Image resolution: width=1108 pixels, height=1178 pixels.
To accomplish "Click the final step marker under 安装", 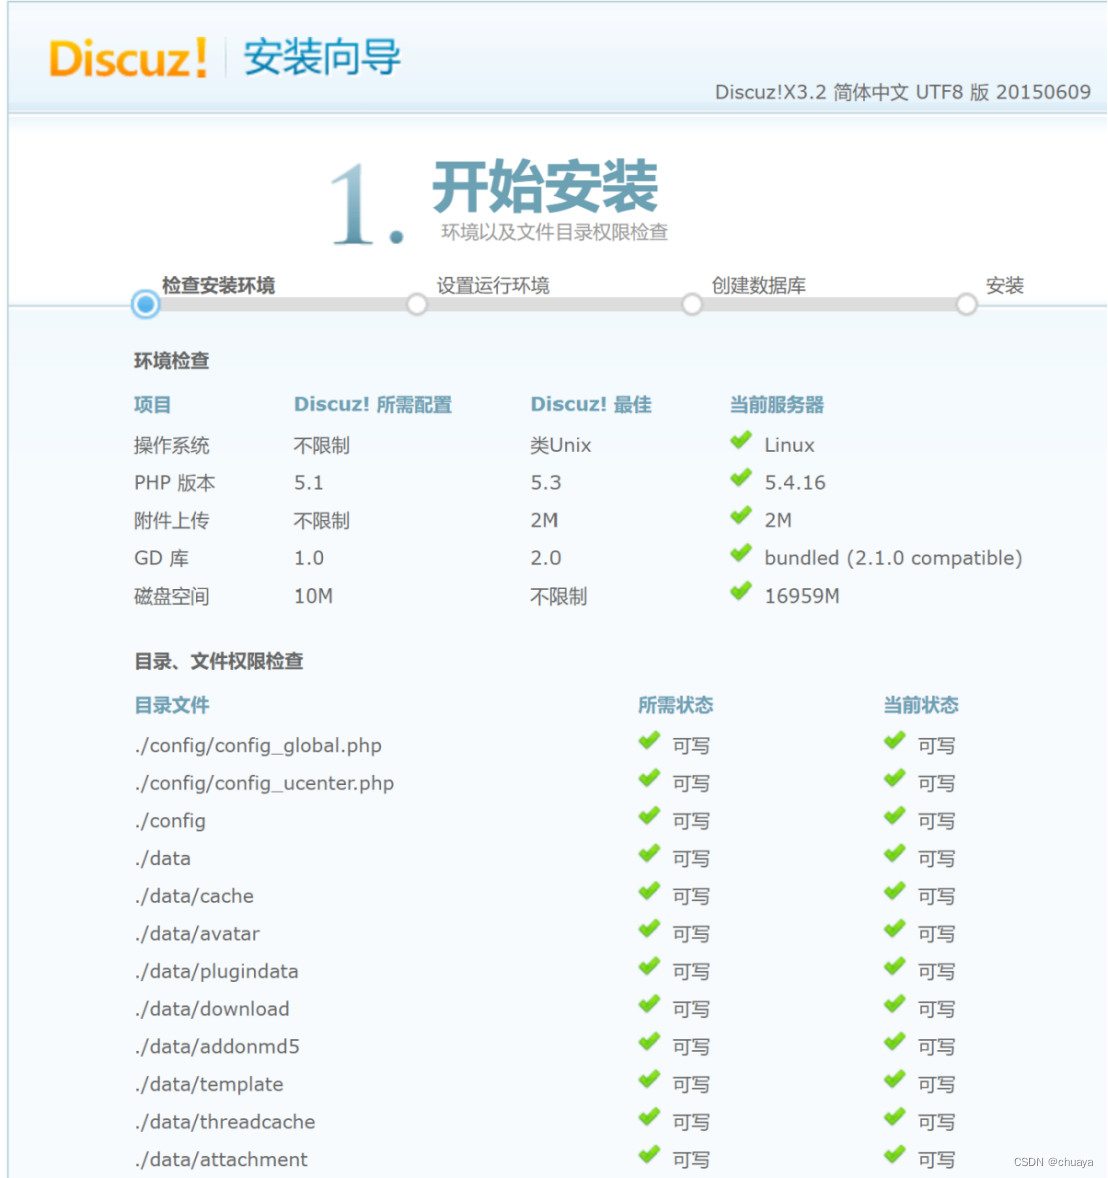I will 967,304.
